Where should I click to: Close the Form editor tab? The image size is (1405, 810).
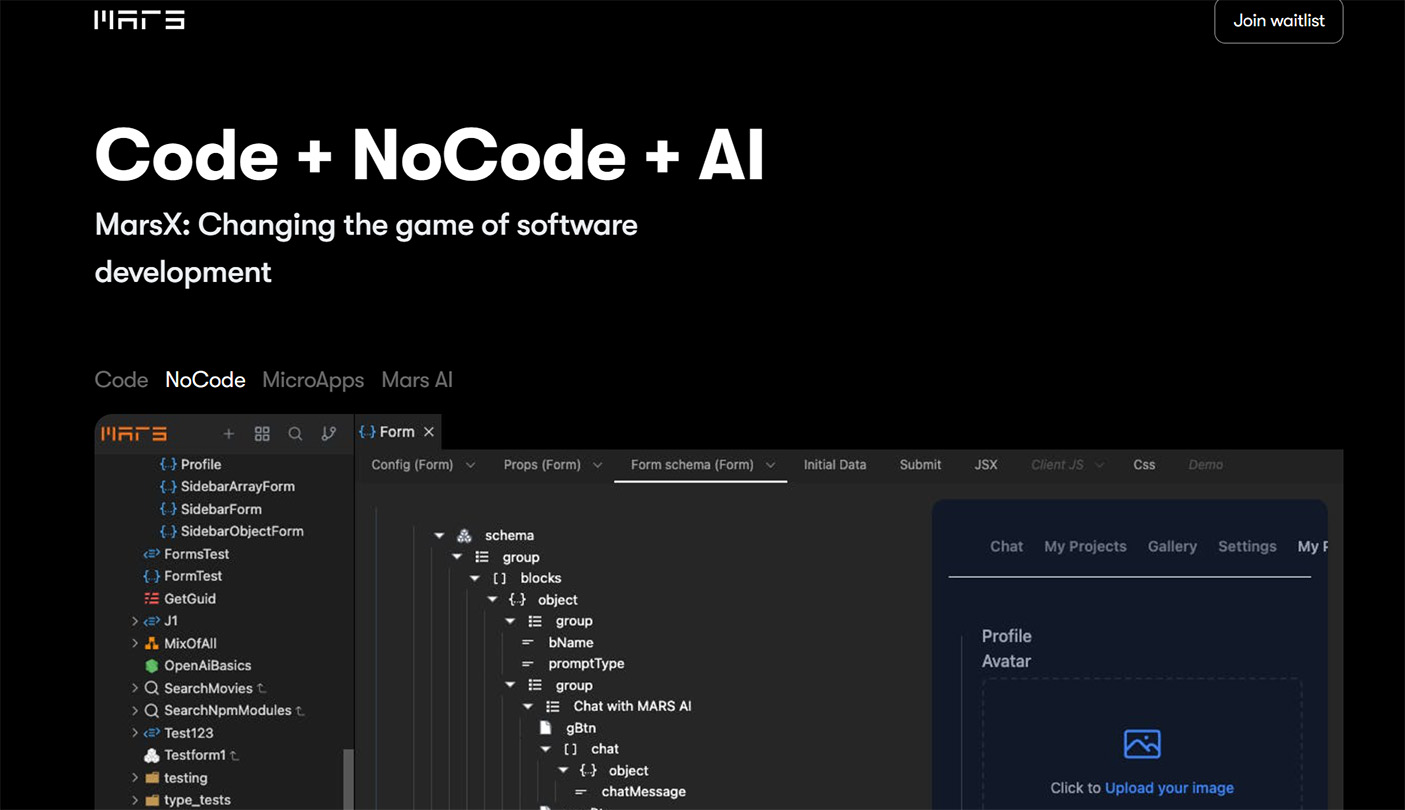429,432
